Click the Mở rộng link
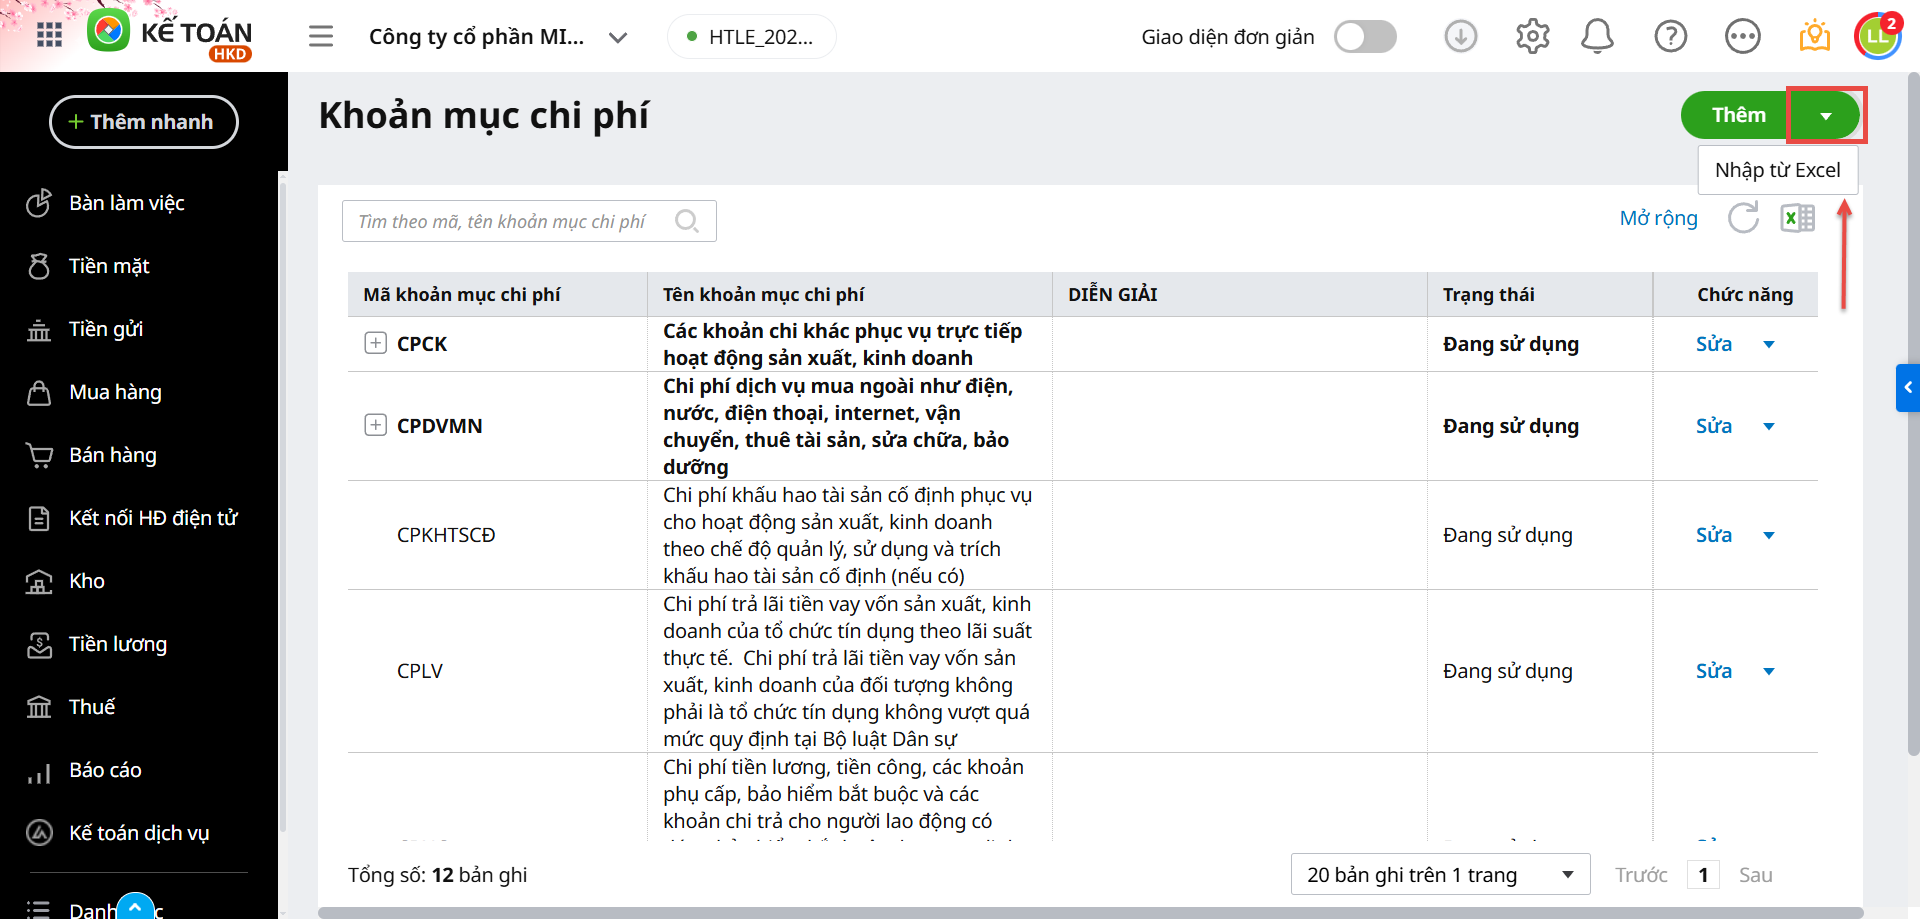Image resolution: width=1920 pixels, height=919 pixels. click(1658, 218)
